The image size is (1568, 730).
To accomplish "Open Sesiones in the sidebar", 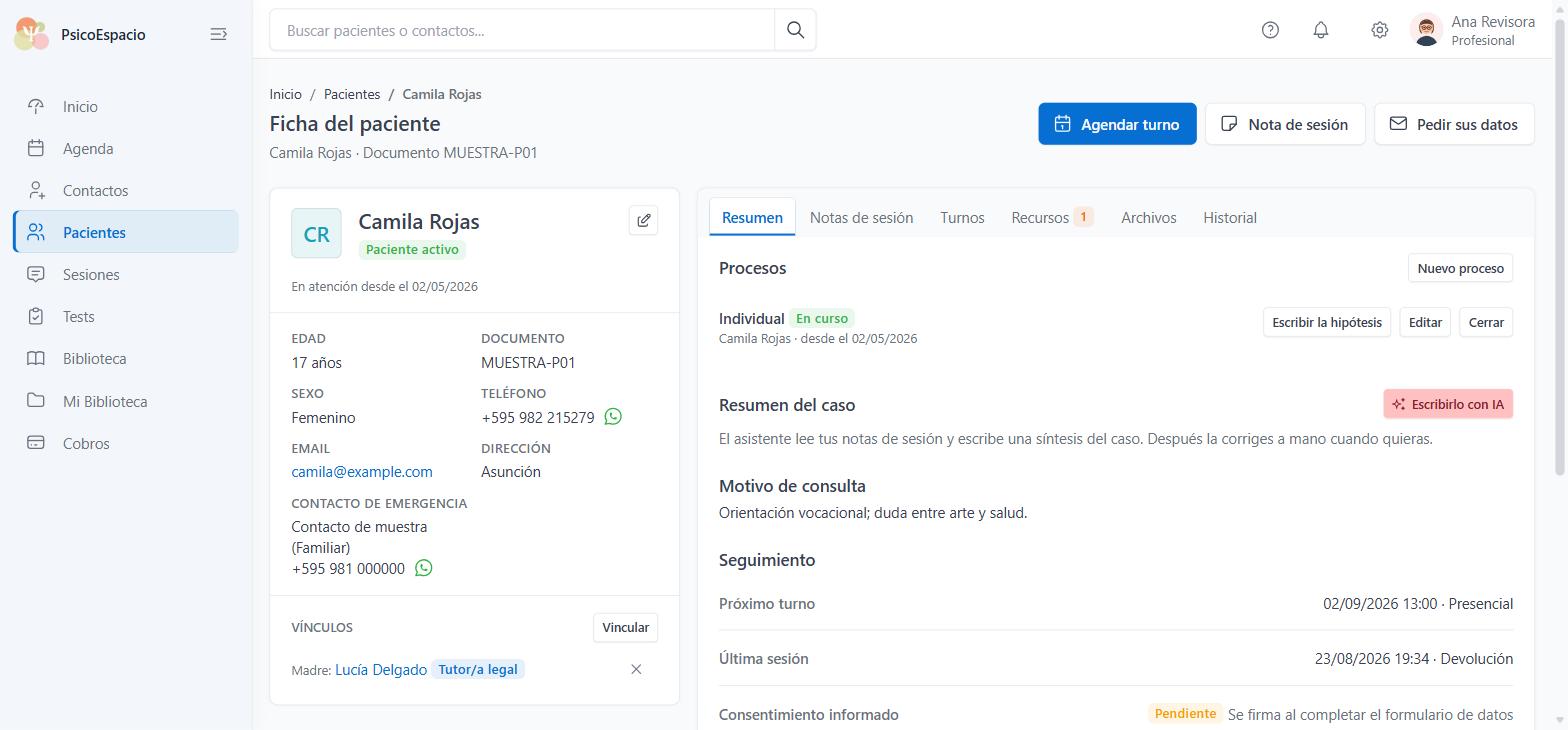I will click(126, 275).
